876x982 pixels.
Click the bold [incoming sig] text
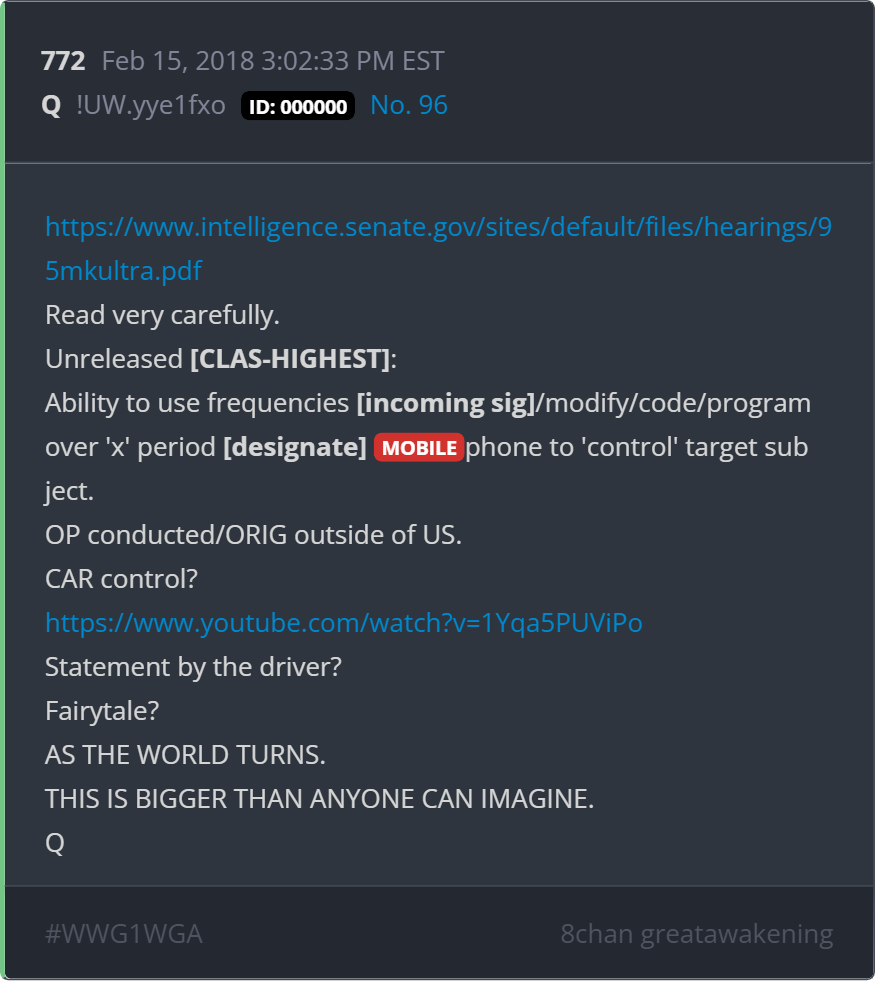(x=446, y=403)
